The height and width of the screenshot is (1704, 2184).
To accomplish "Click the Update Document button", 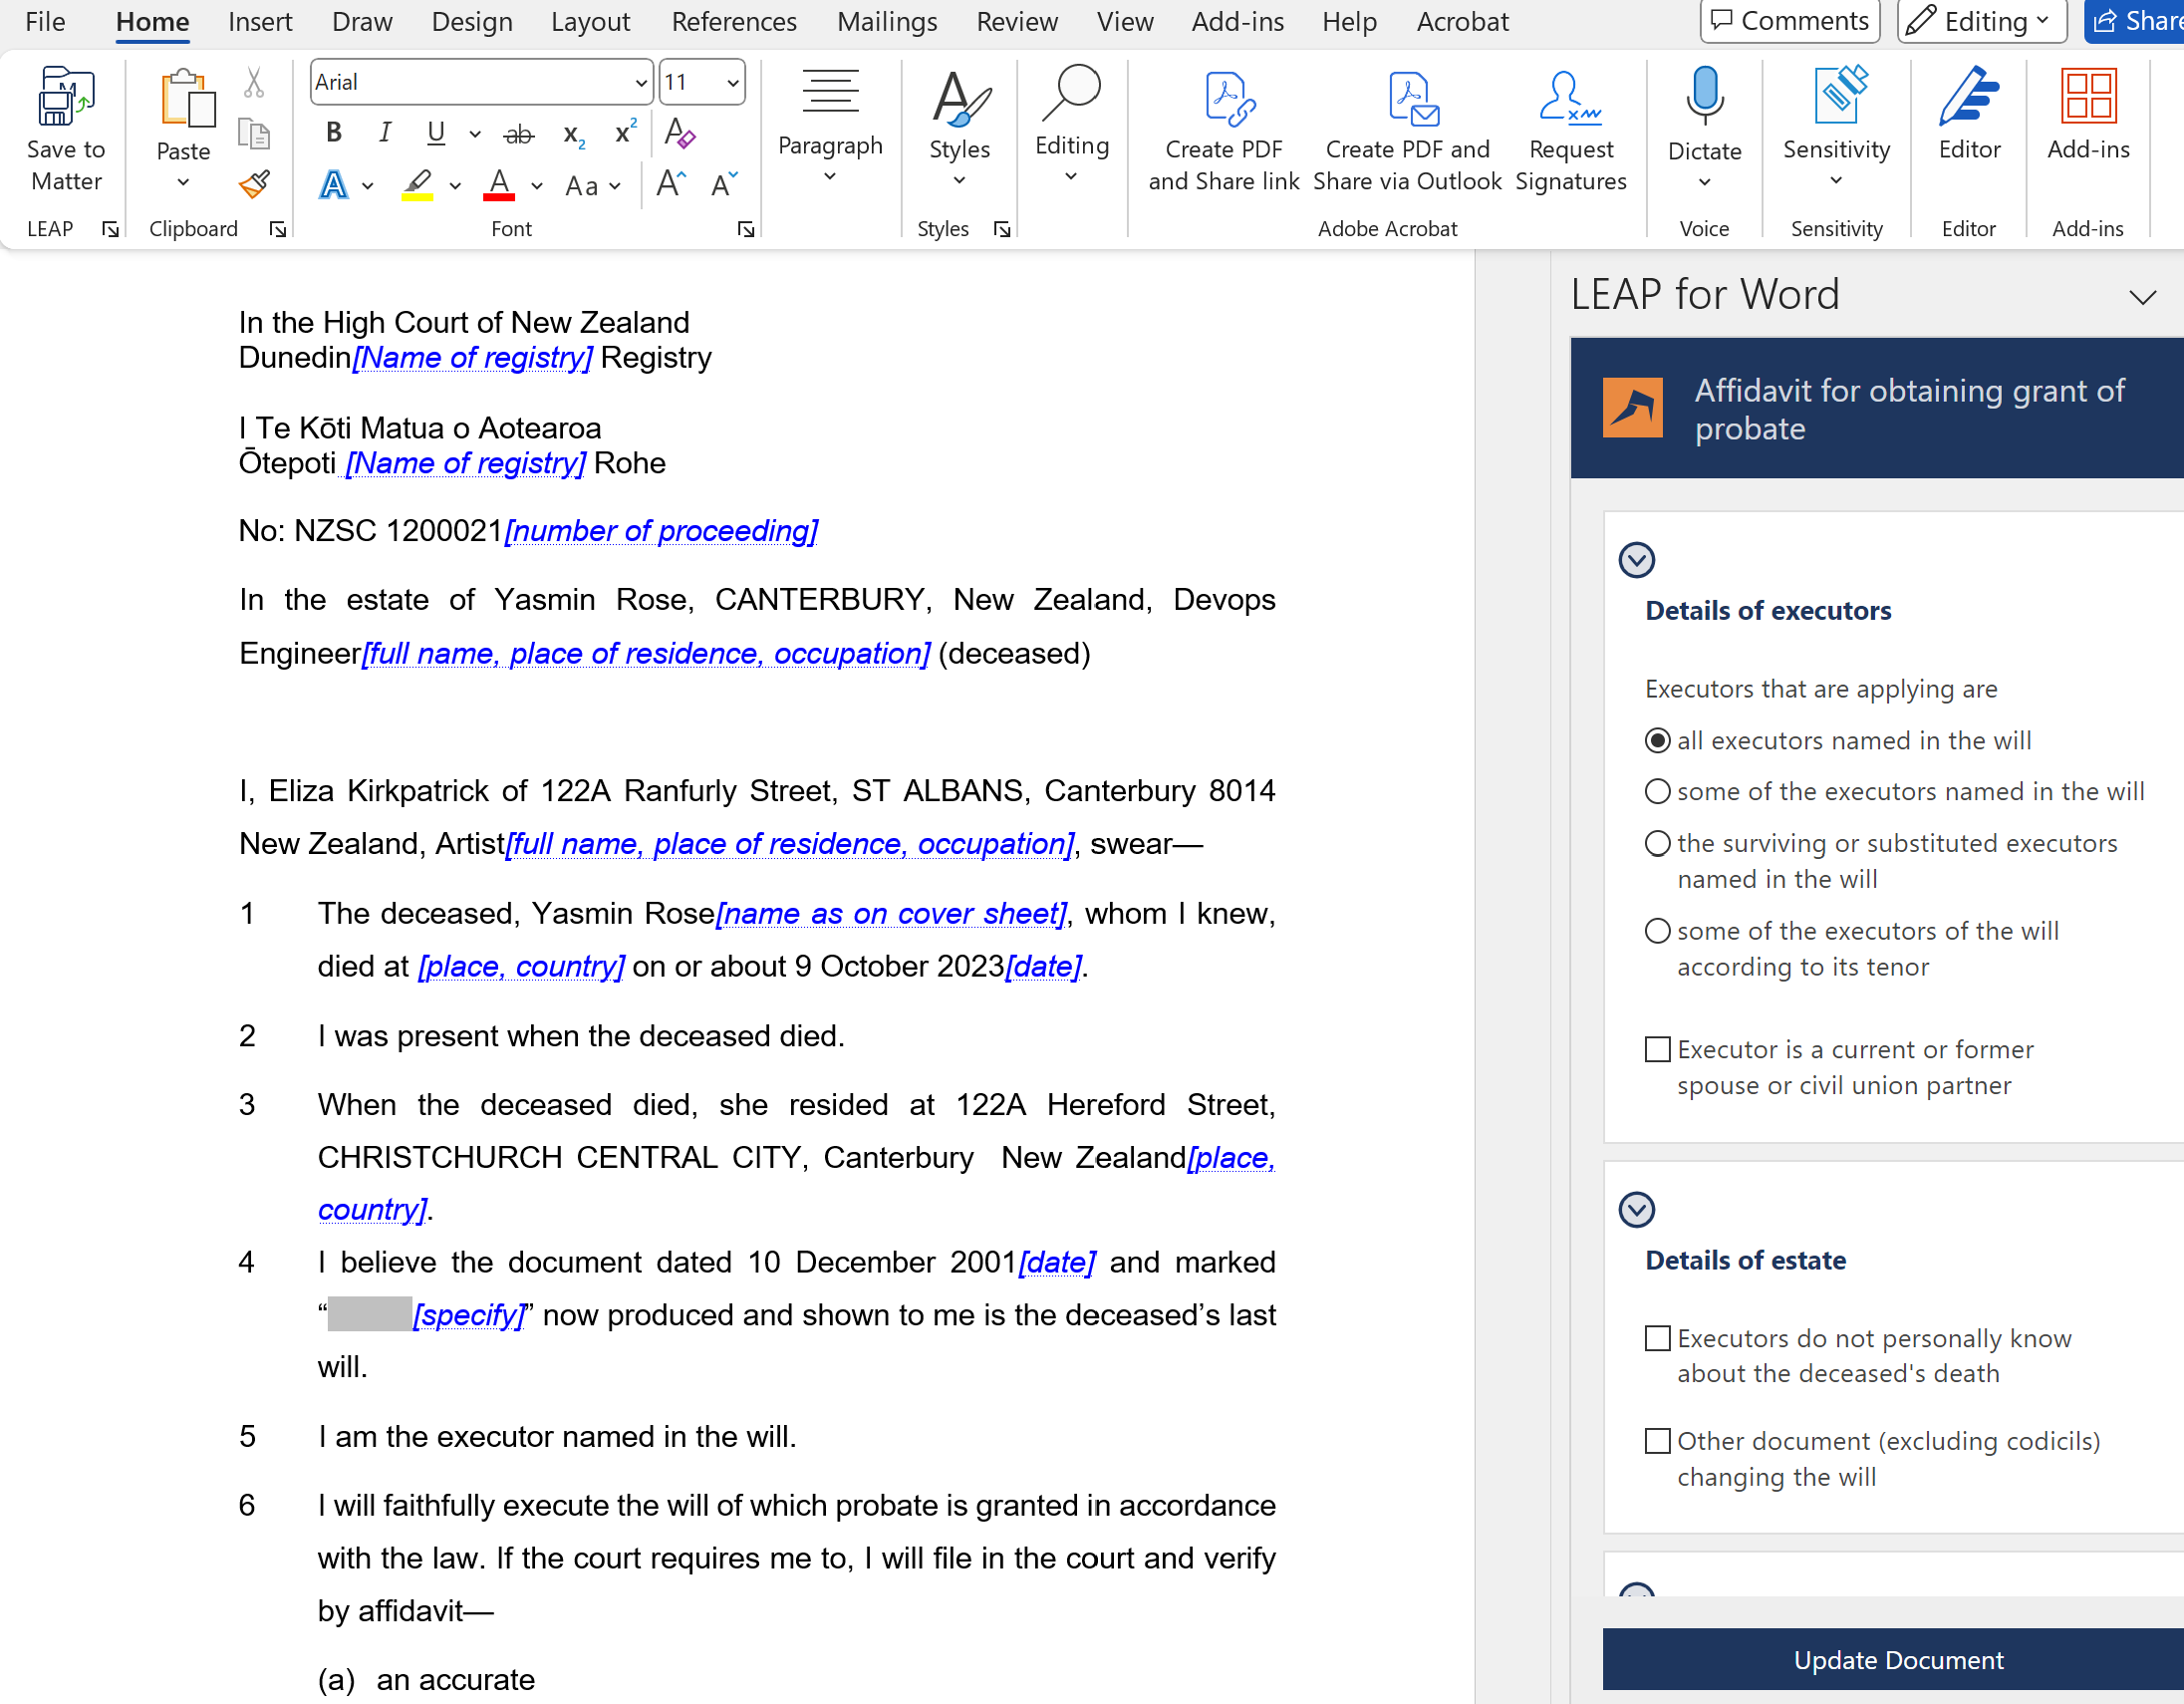I will pos(1897,1660).
